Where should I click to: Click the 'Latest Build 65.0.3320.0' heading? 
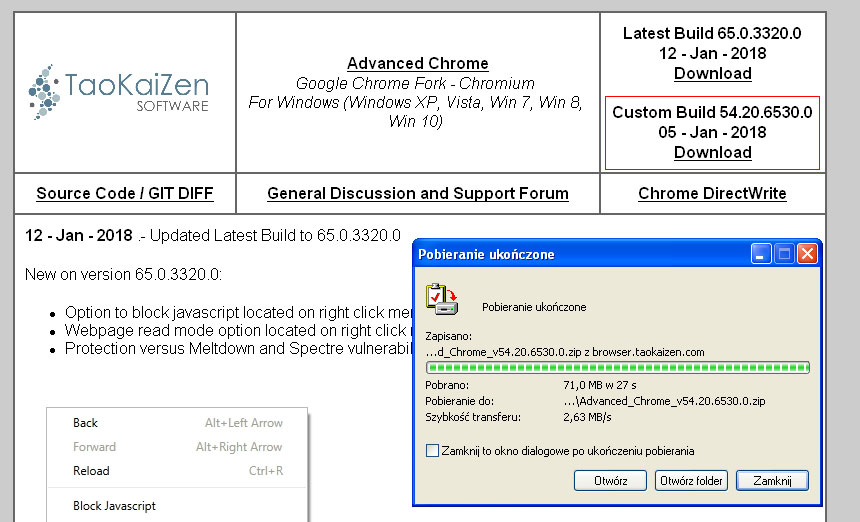tap(712, 33)
